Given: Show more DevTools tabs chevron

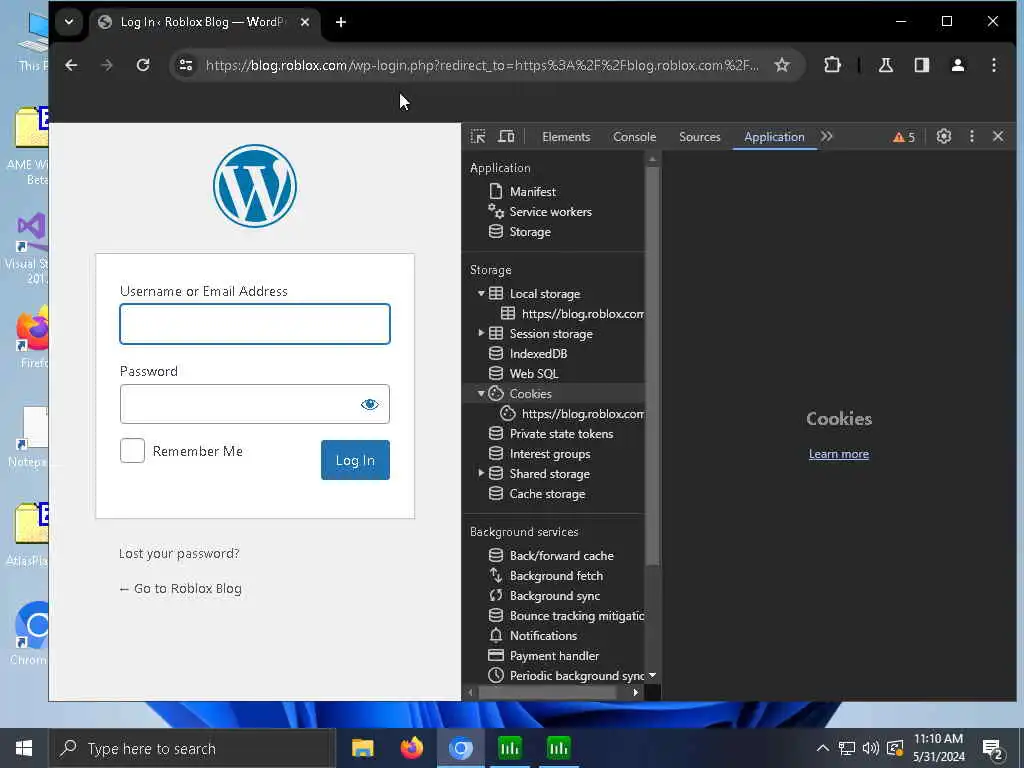Looking at the screenshot, I should point(827,136).
